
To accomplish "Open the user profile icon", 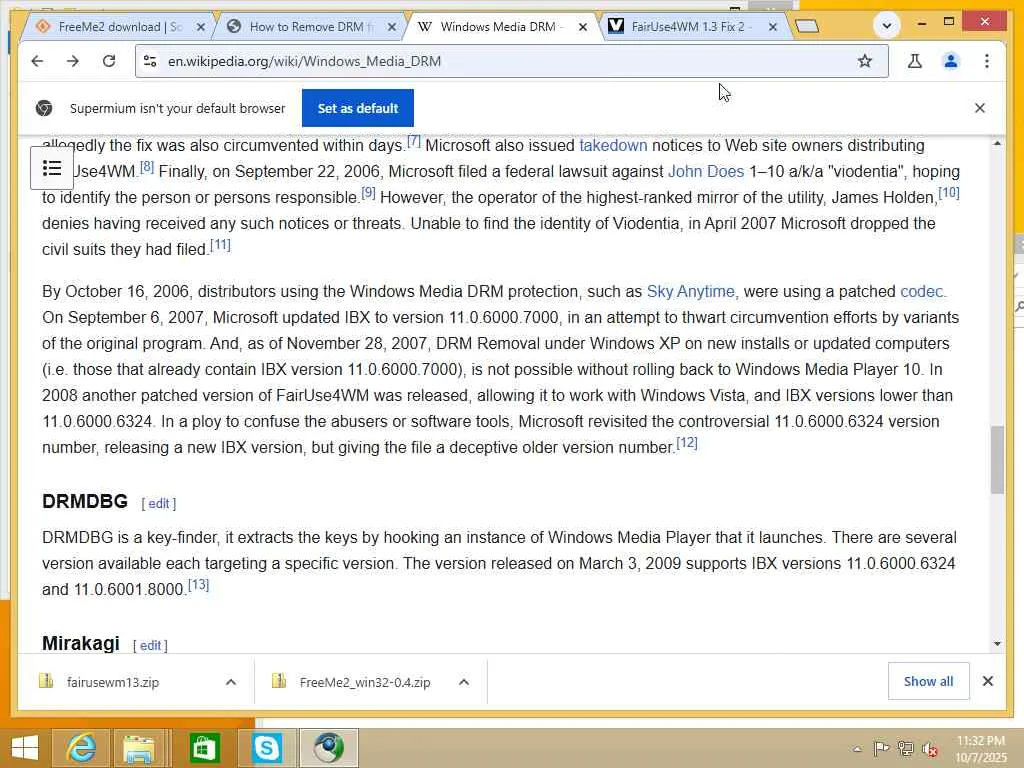I will pyautogui.click(x=951, y=61).
